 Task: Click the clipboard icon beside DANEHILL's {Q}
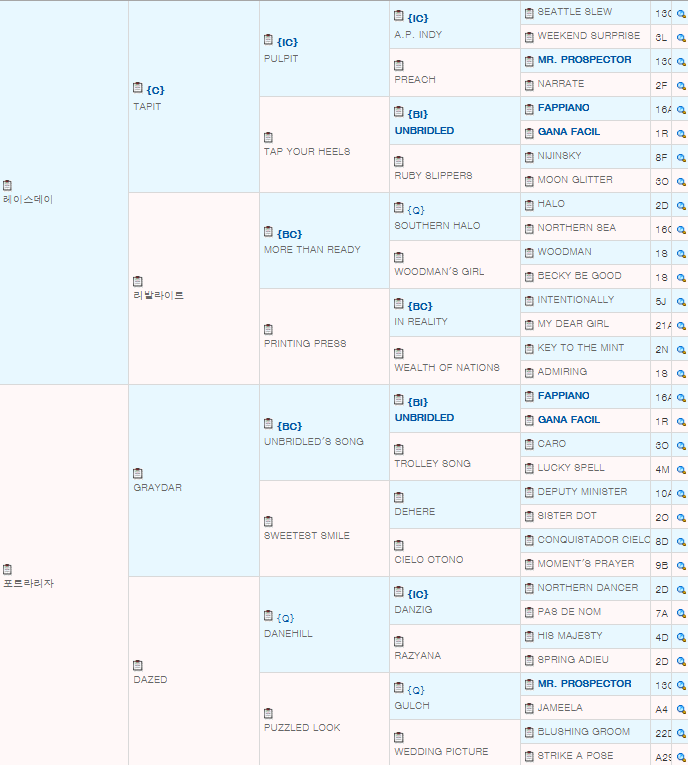click(x=268, y=616)
